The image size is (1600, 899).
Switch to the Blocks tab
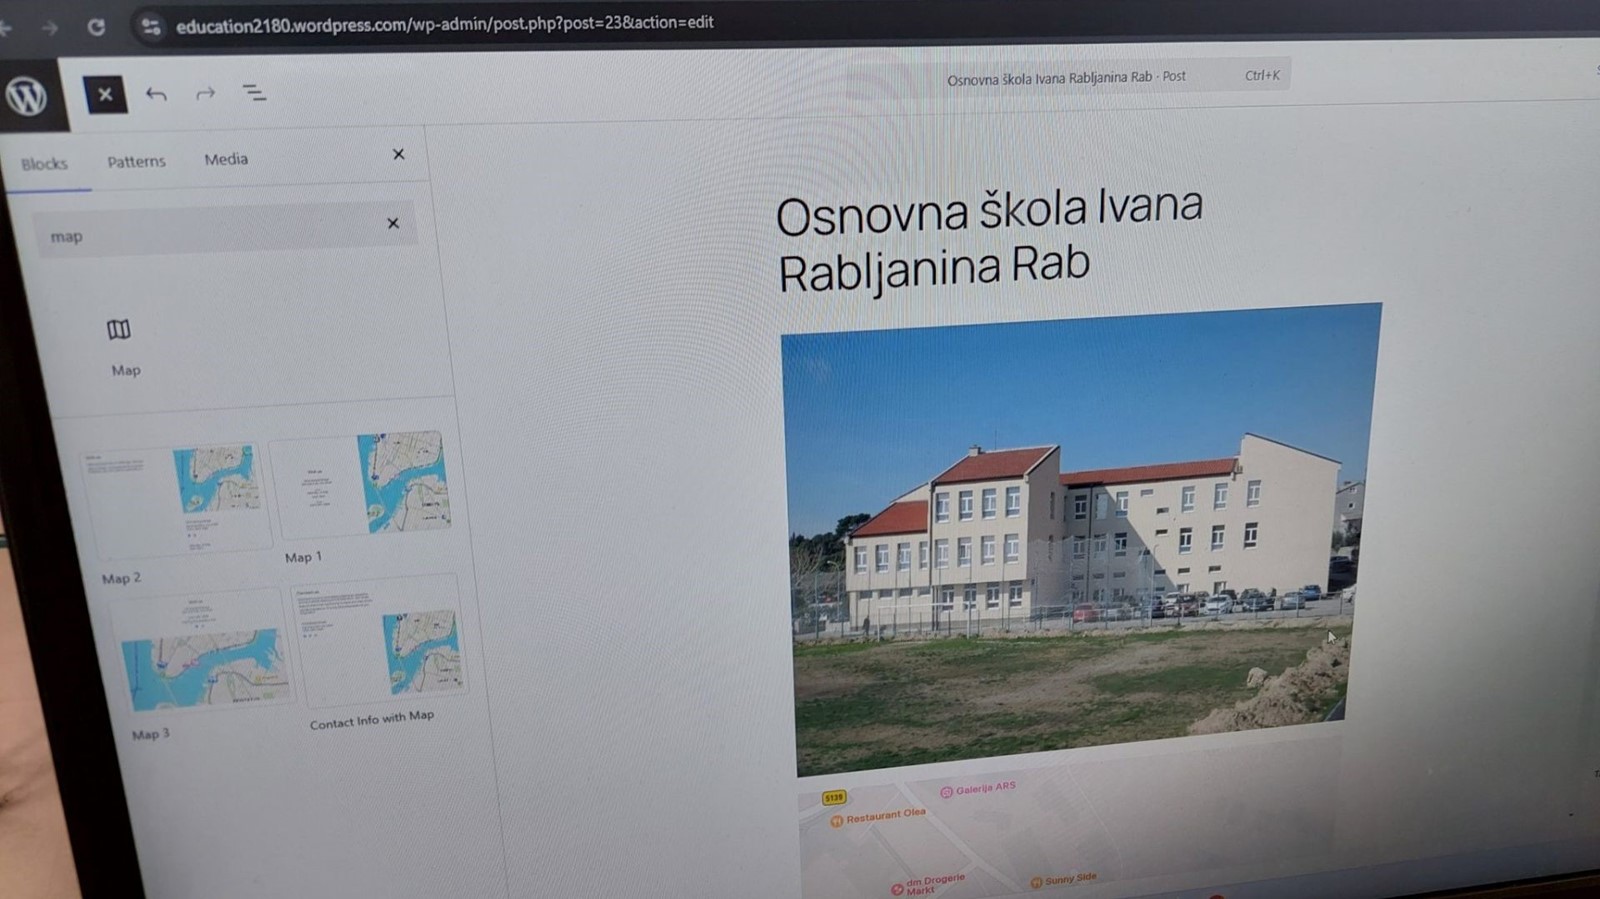45,164
